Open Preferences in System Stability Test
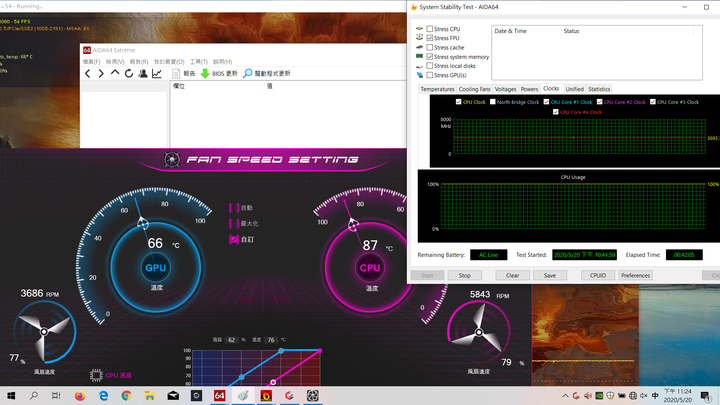This screenshot has width=720, height=405. 636,276
